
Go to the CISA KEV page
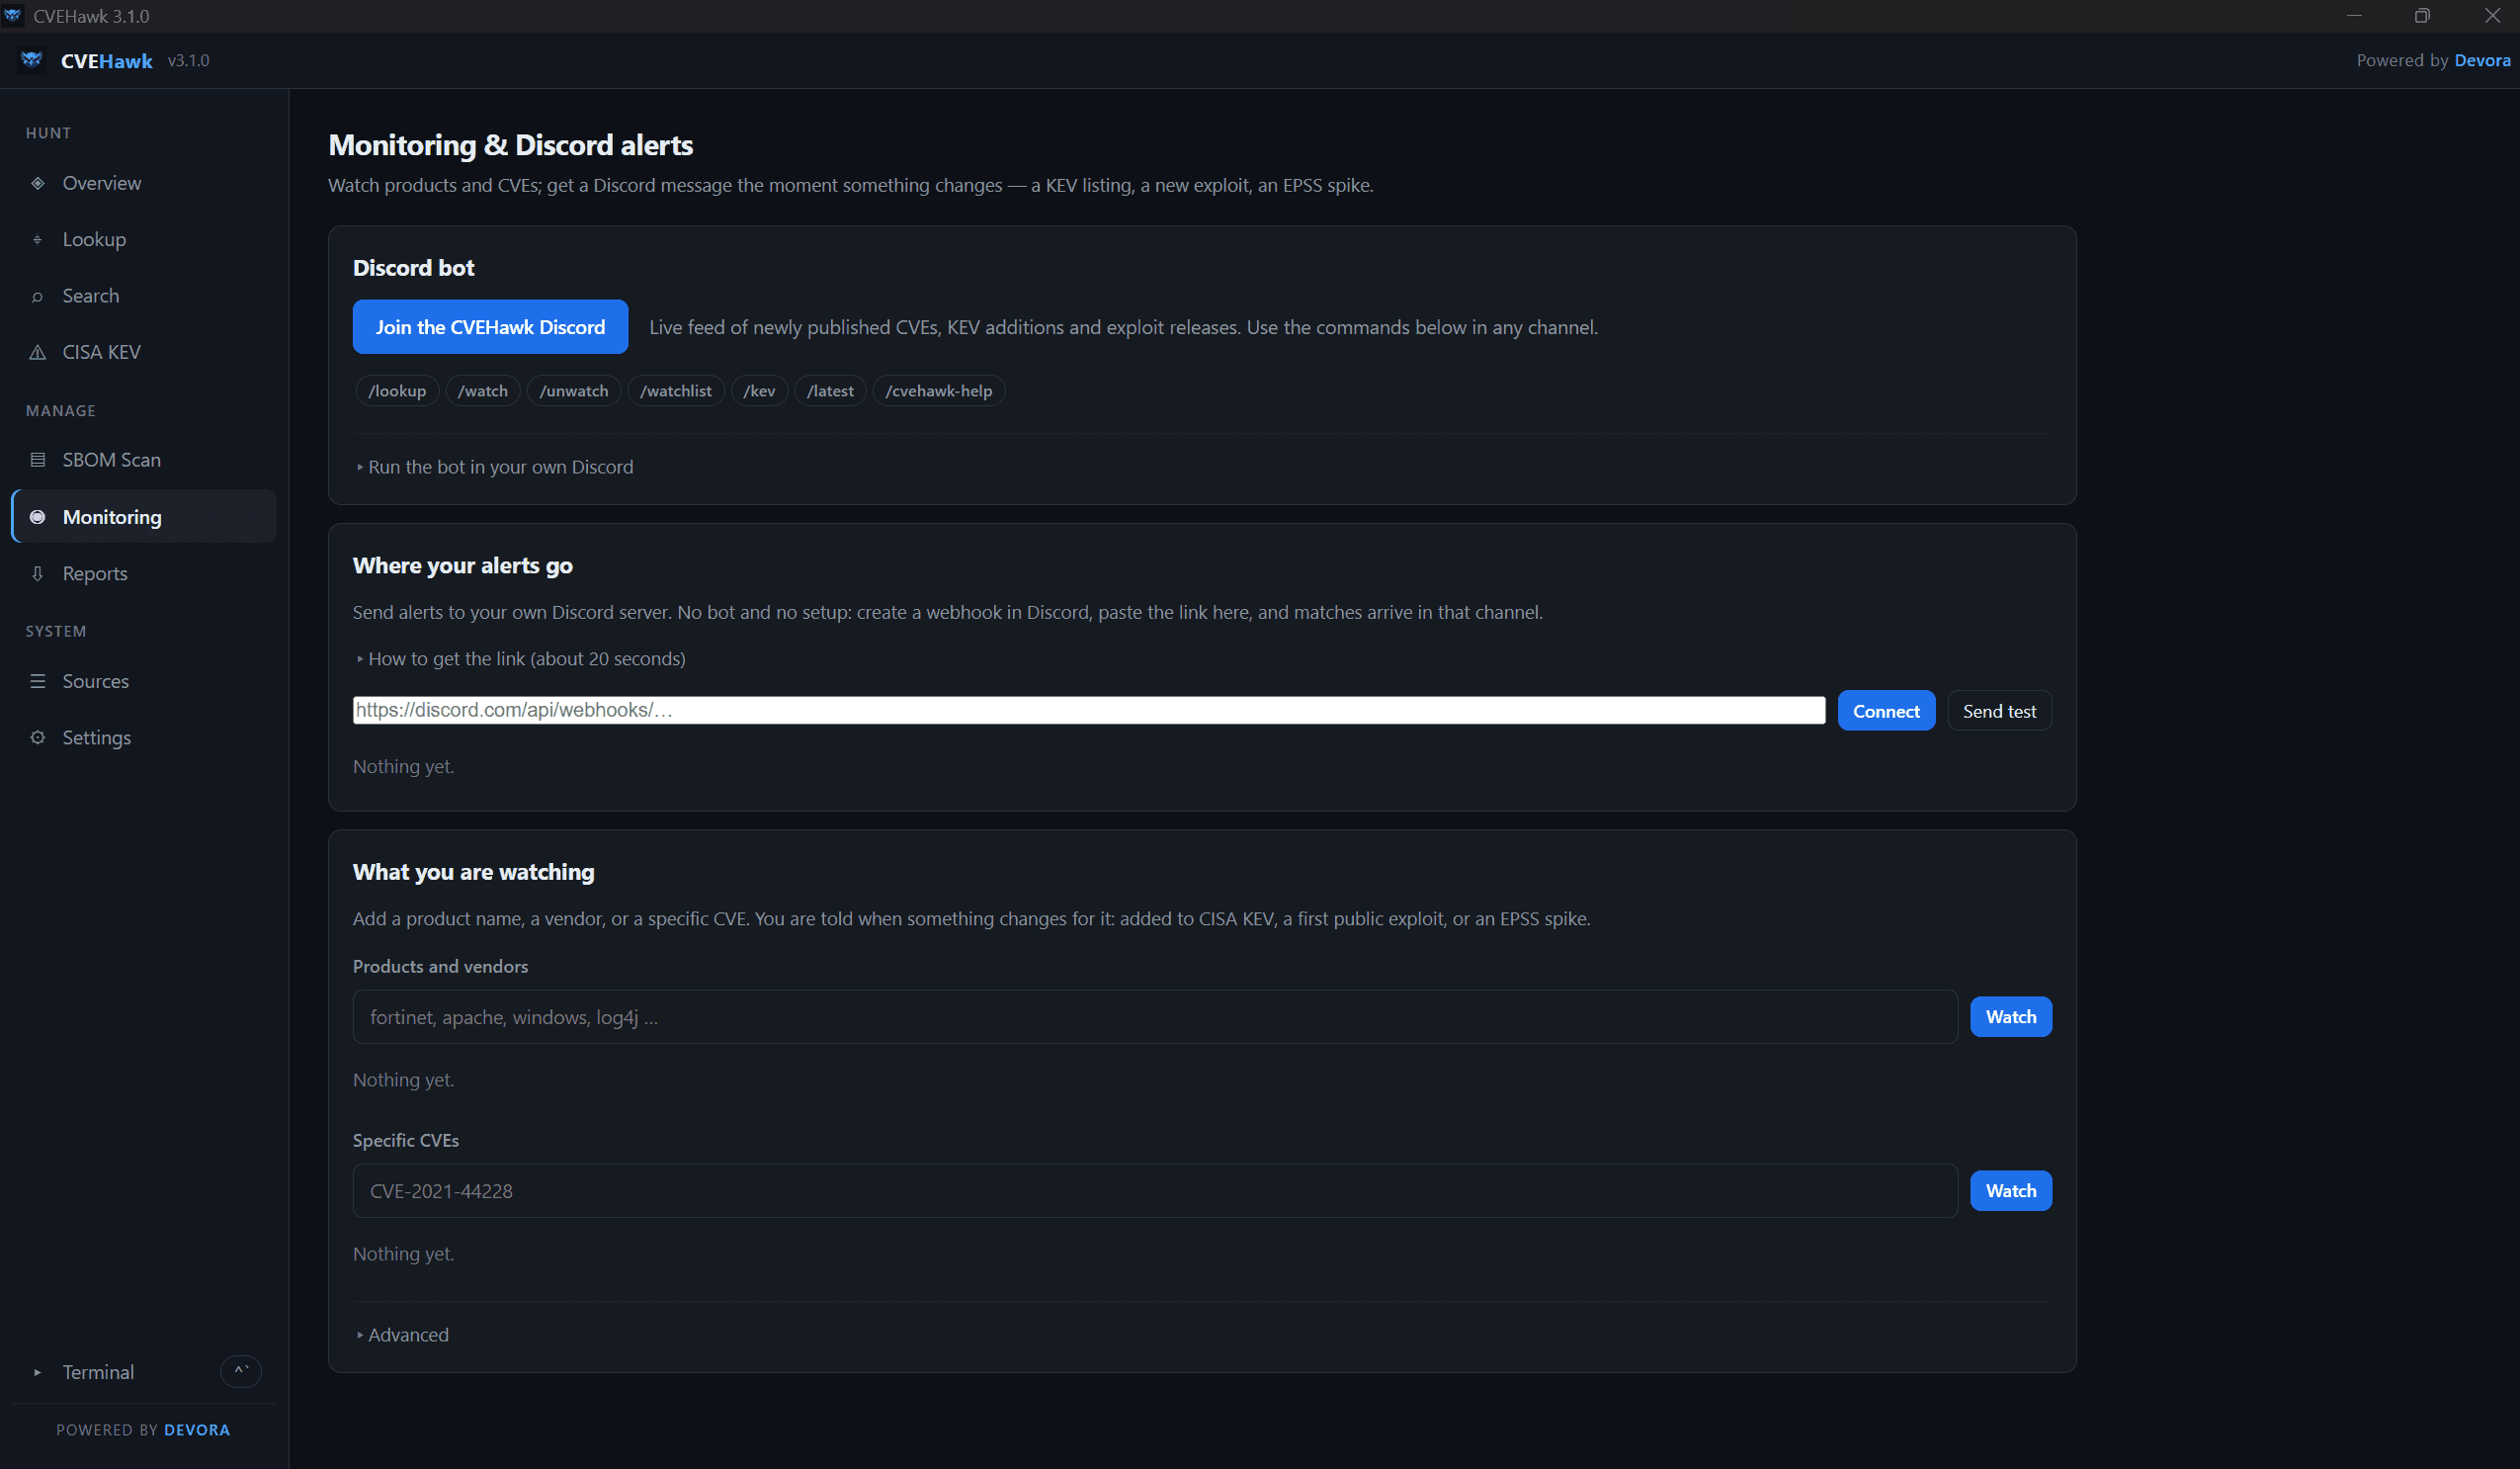[144, 352]
